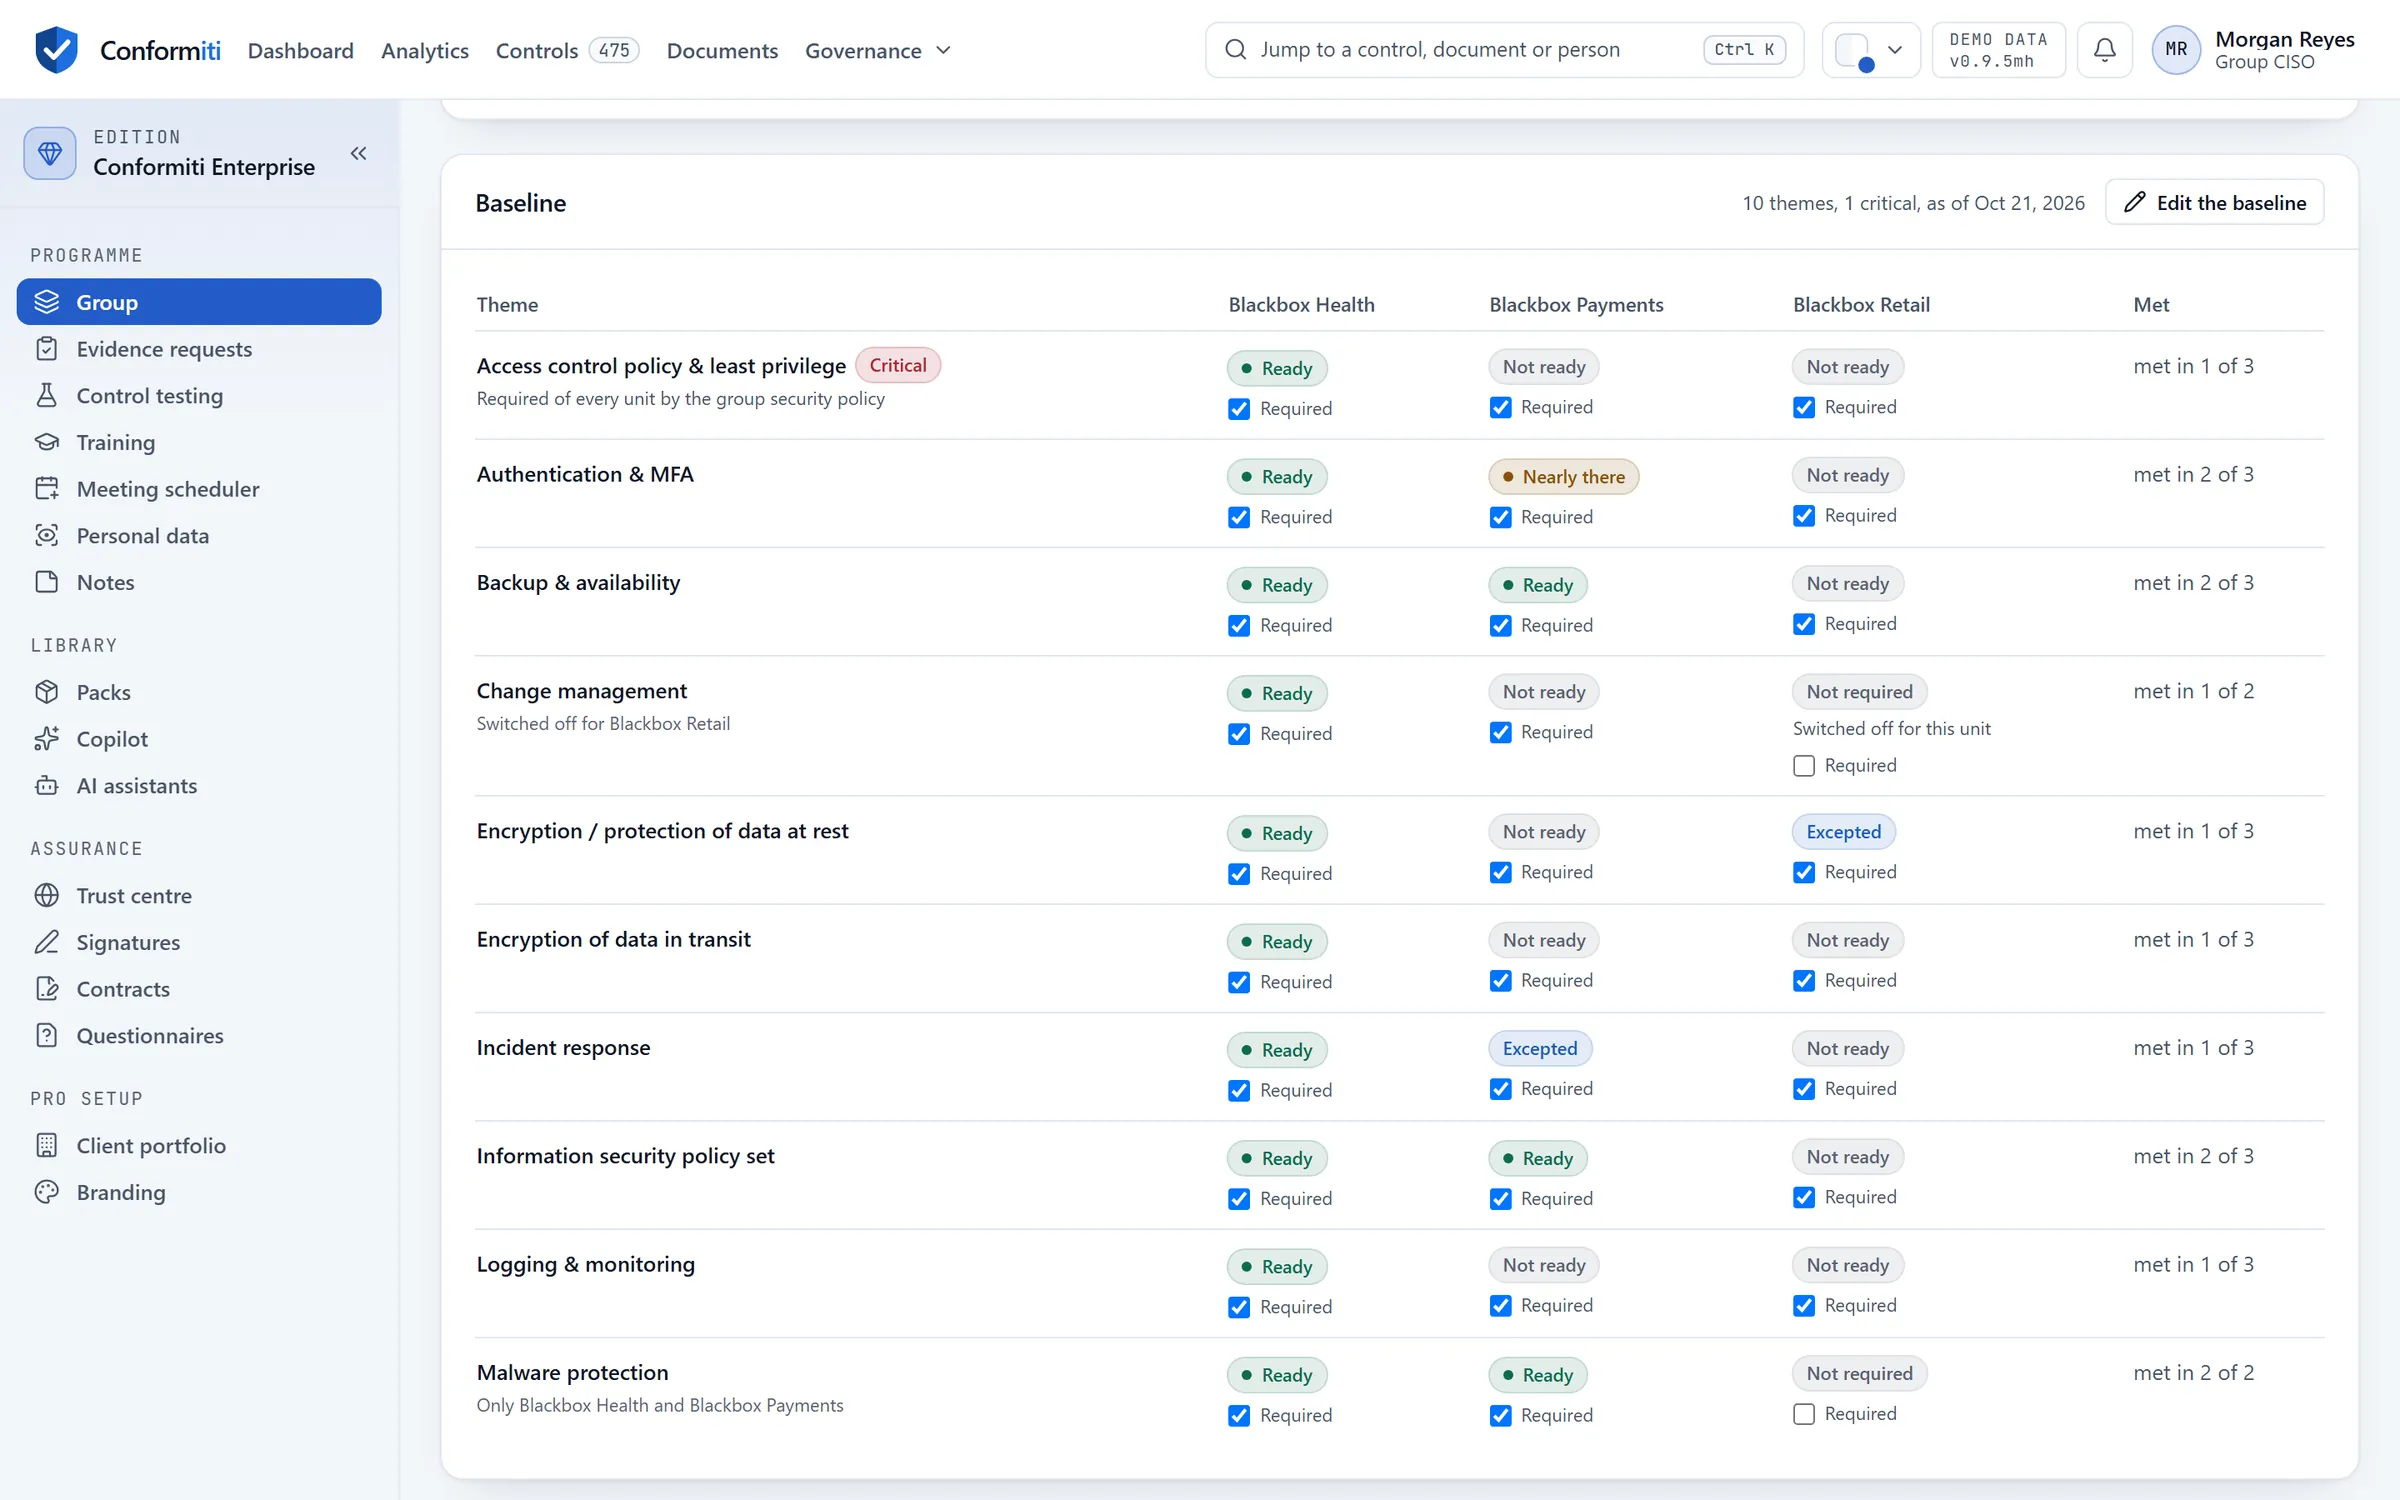Click the Questionnaires icon in sidebar
Viewport: 2400px width, 1500px height.
click(x=47, y=1035)
